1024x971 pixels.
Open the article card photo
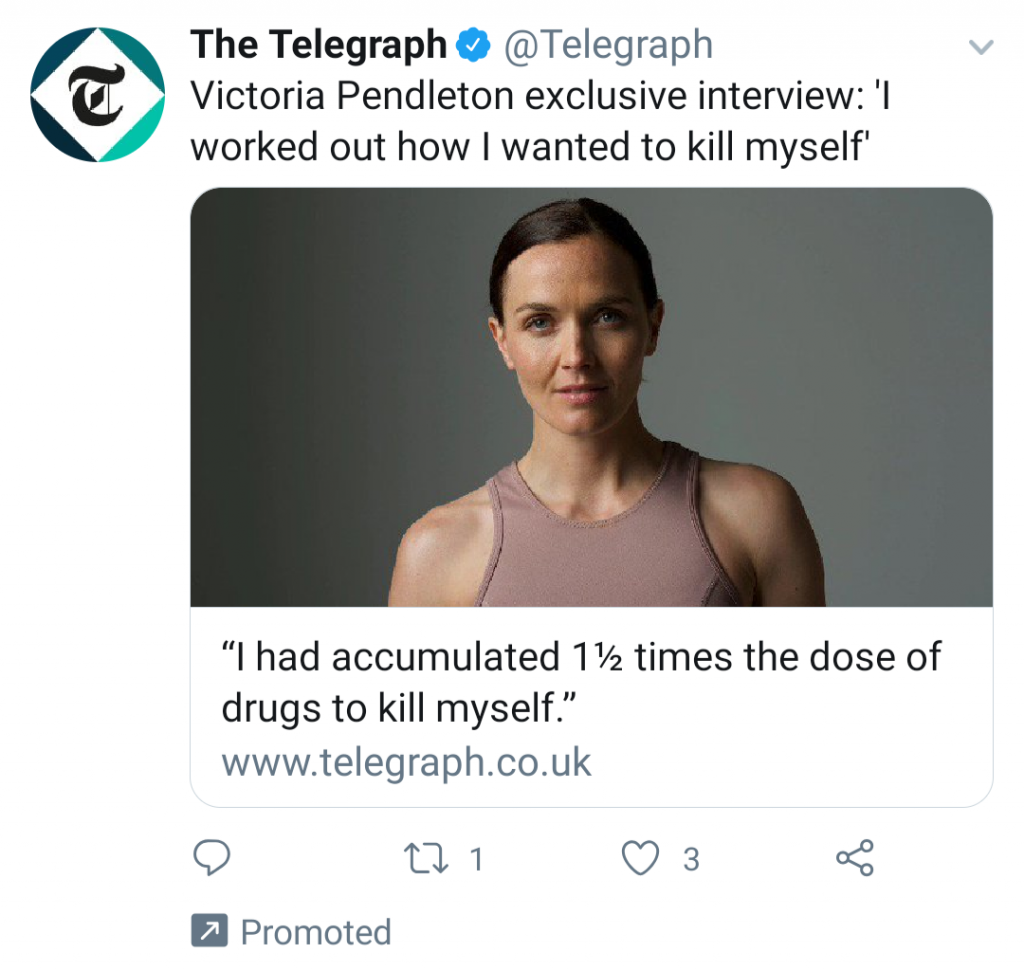tap(592, 397)
